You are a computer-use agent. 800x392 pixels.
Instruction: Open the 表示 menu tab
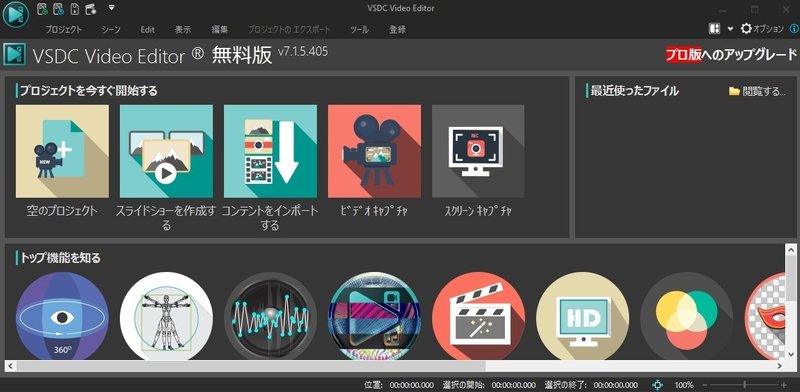click(x=183, y=30)
